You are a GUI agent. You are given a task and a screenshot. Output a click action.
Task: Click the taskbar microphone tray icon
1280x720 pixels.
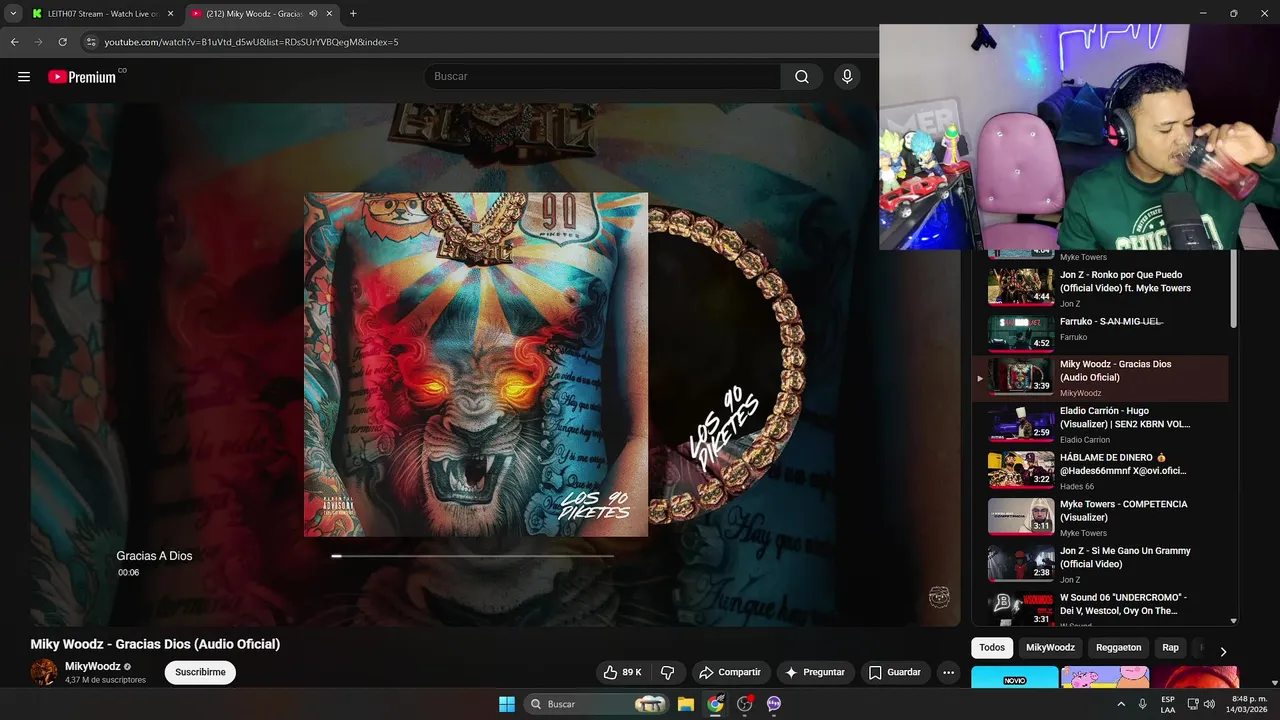coord(1142,704)
